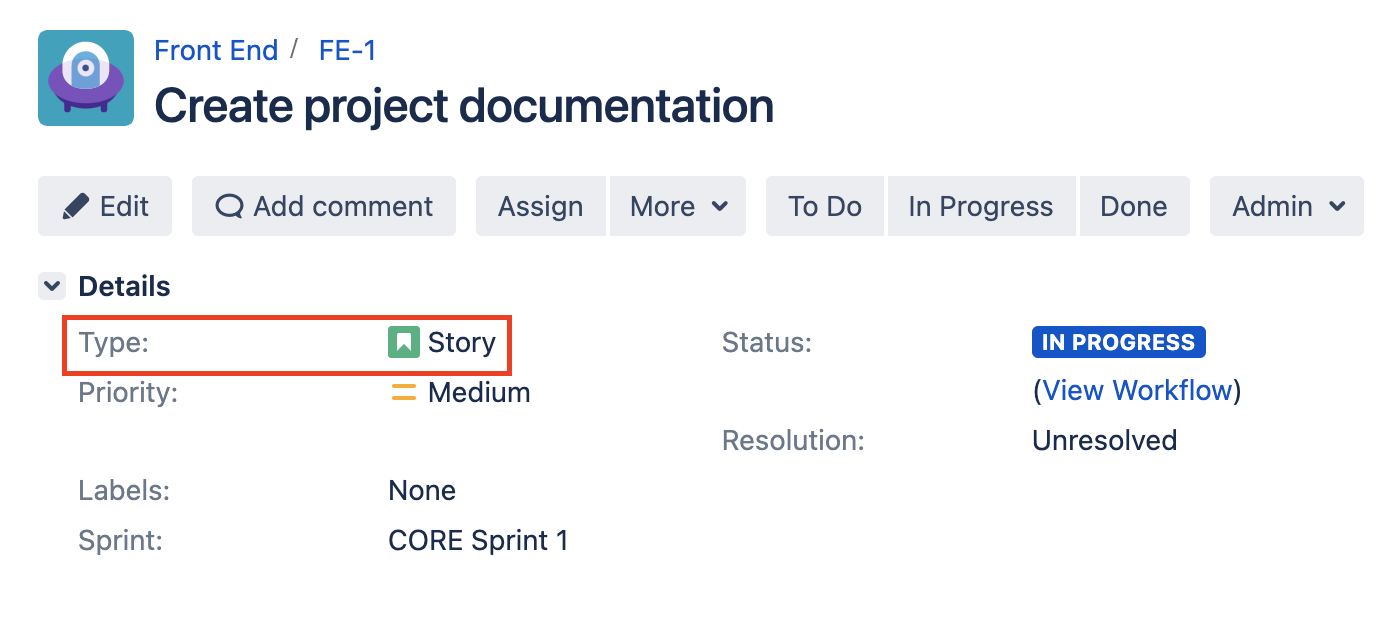Click the IN PROGRESS status badge

1118,343
